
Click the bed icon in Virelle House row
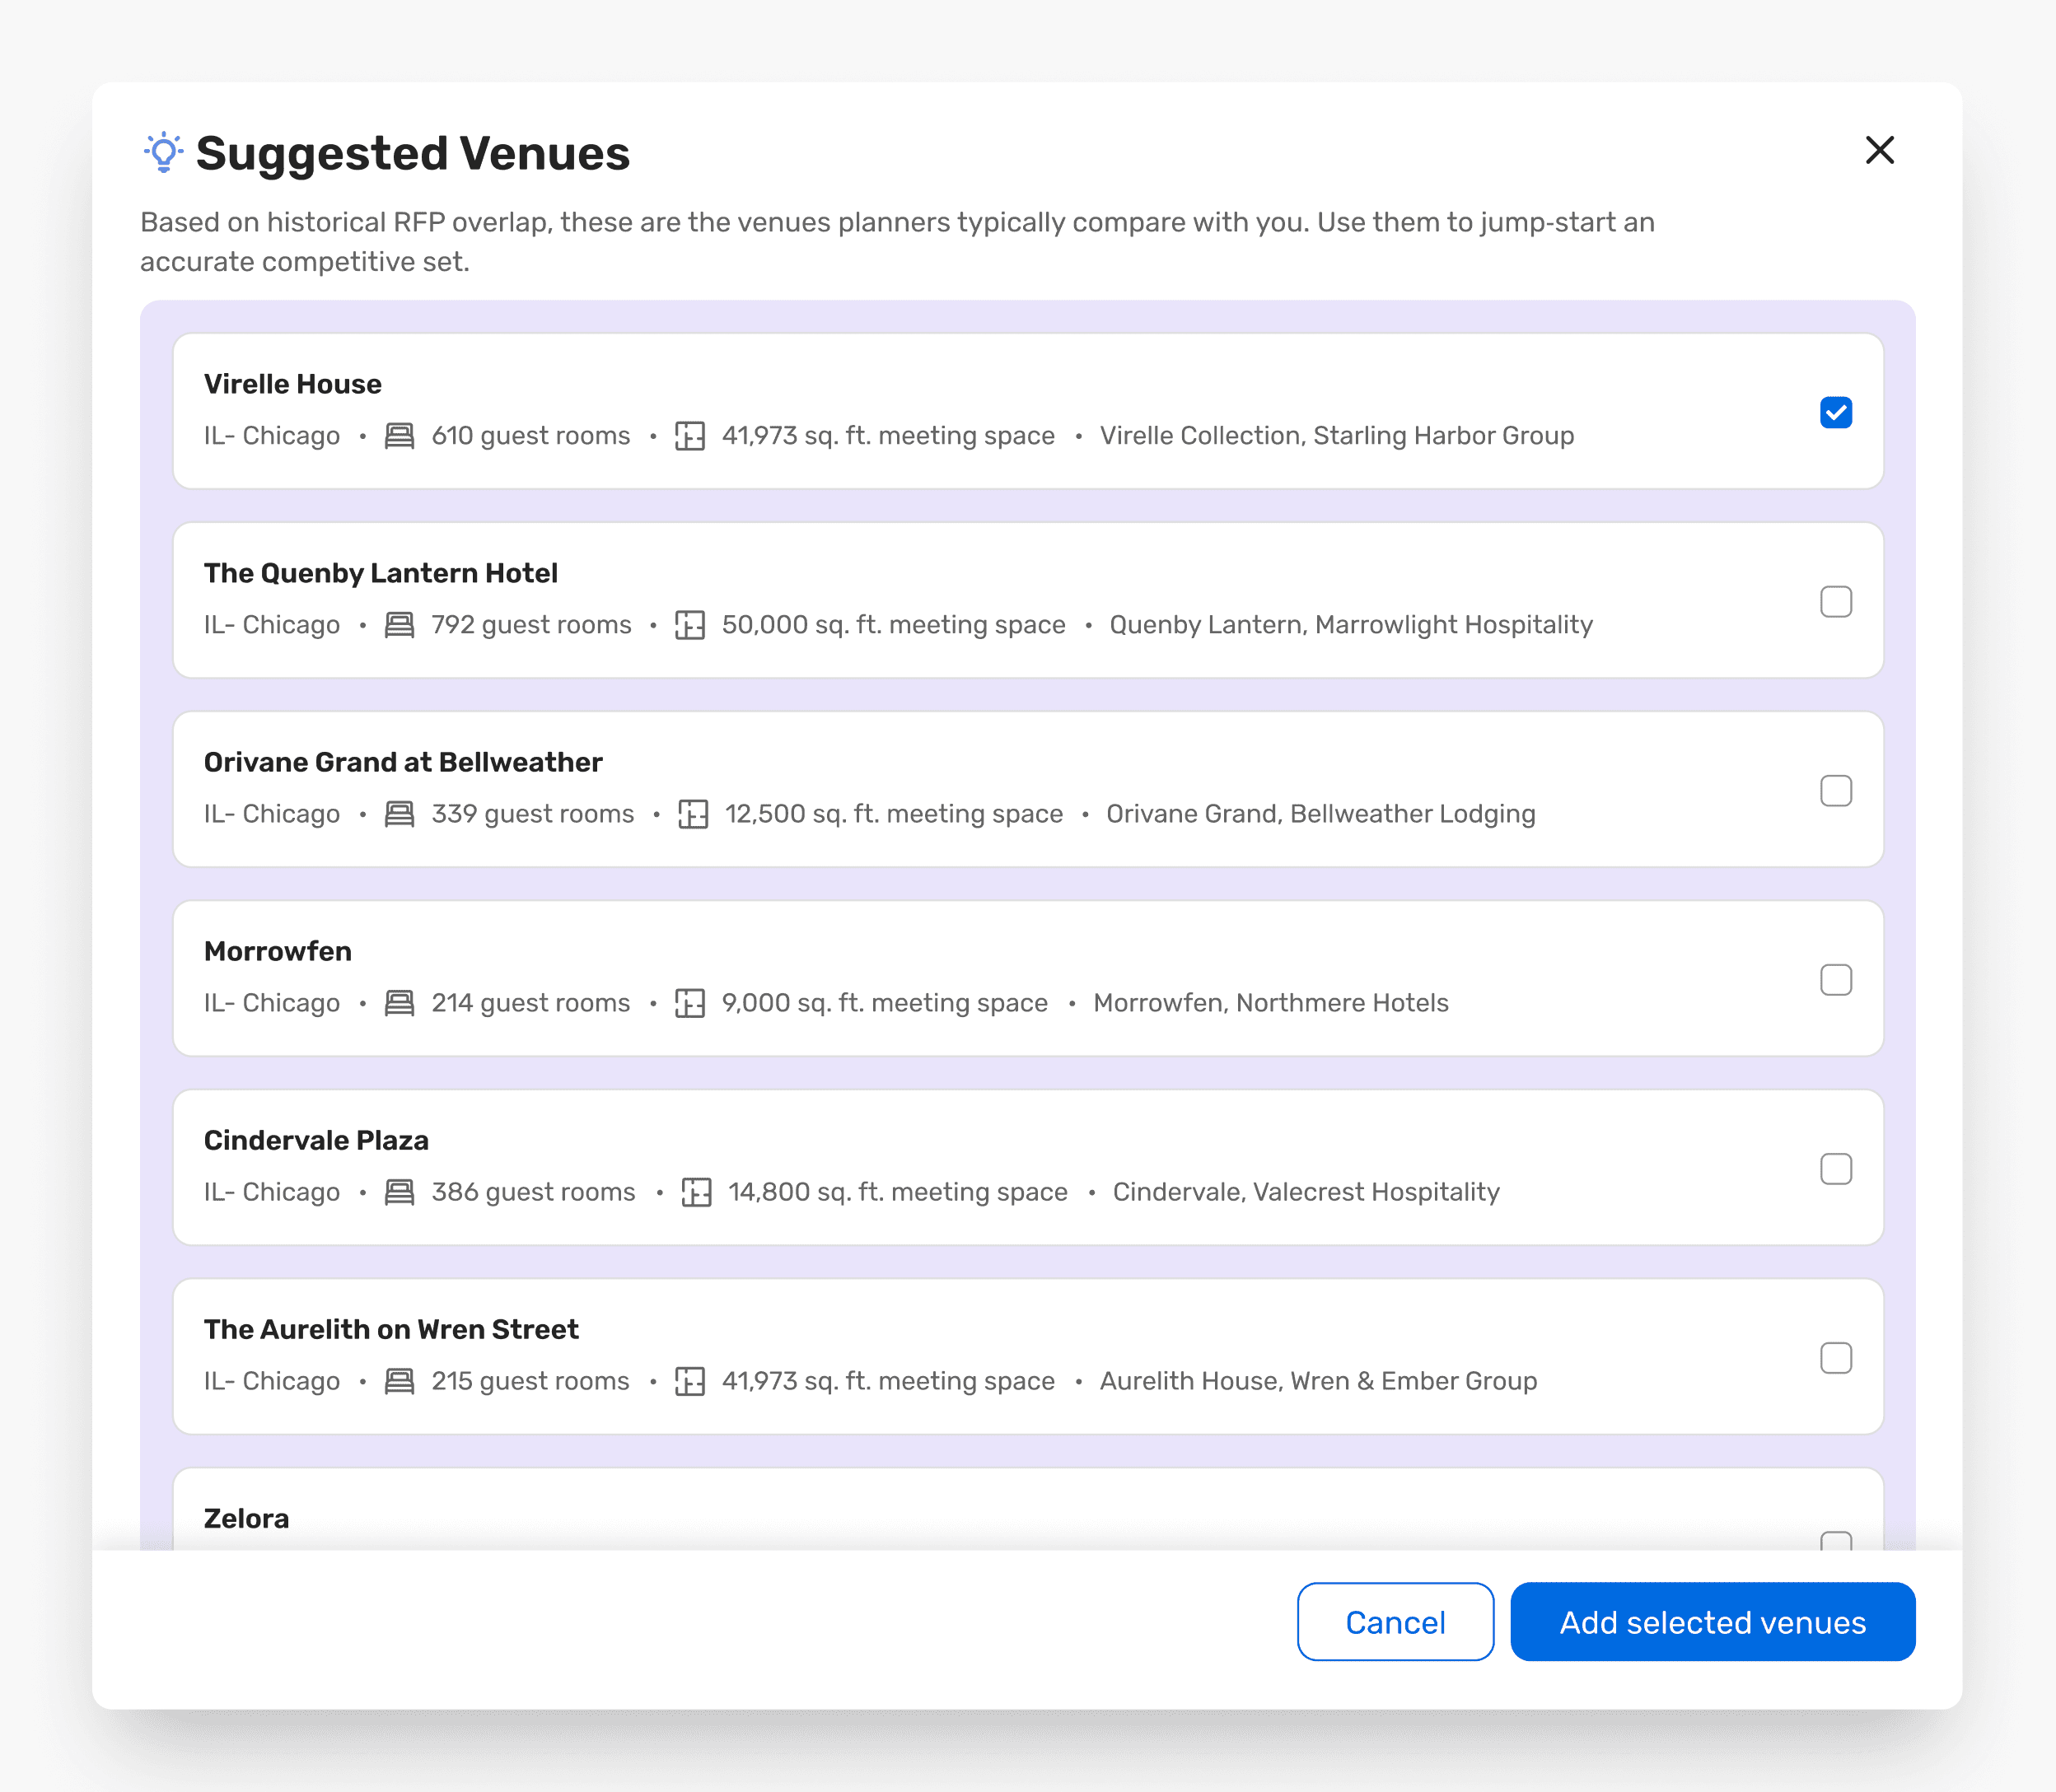click(x=400, y=436)
